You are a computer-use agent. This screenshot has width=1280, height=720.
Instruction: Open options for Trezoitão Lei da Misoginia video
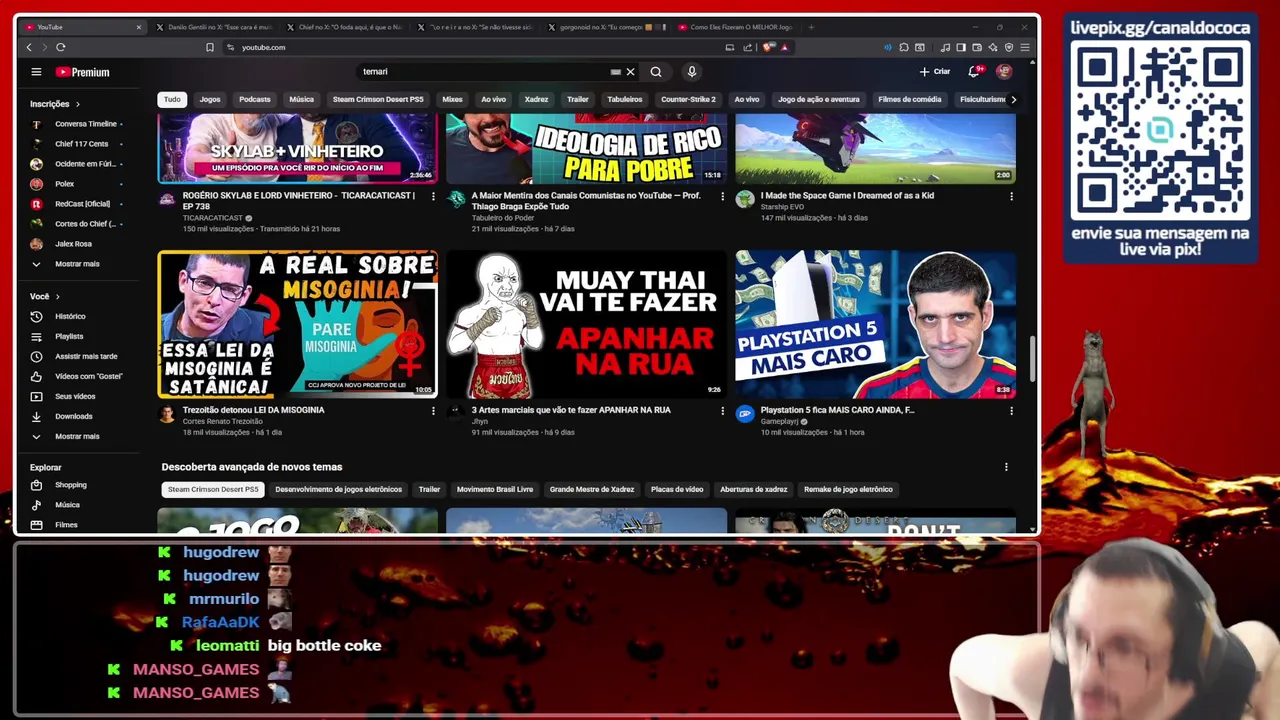point(433,411)
